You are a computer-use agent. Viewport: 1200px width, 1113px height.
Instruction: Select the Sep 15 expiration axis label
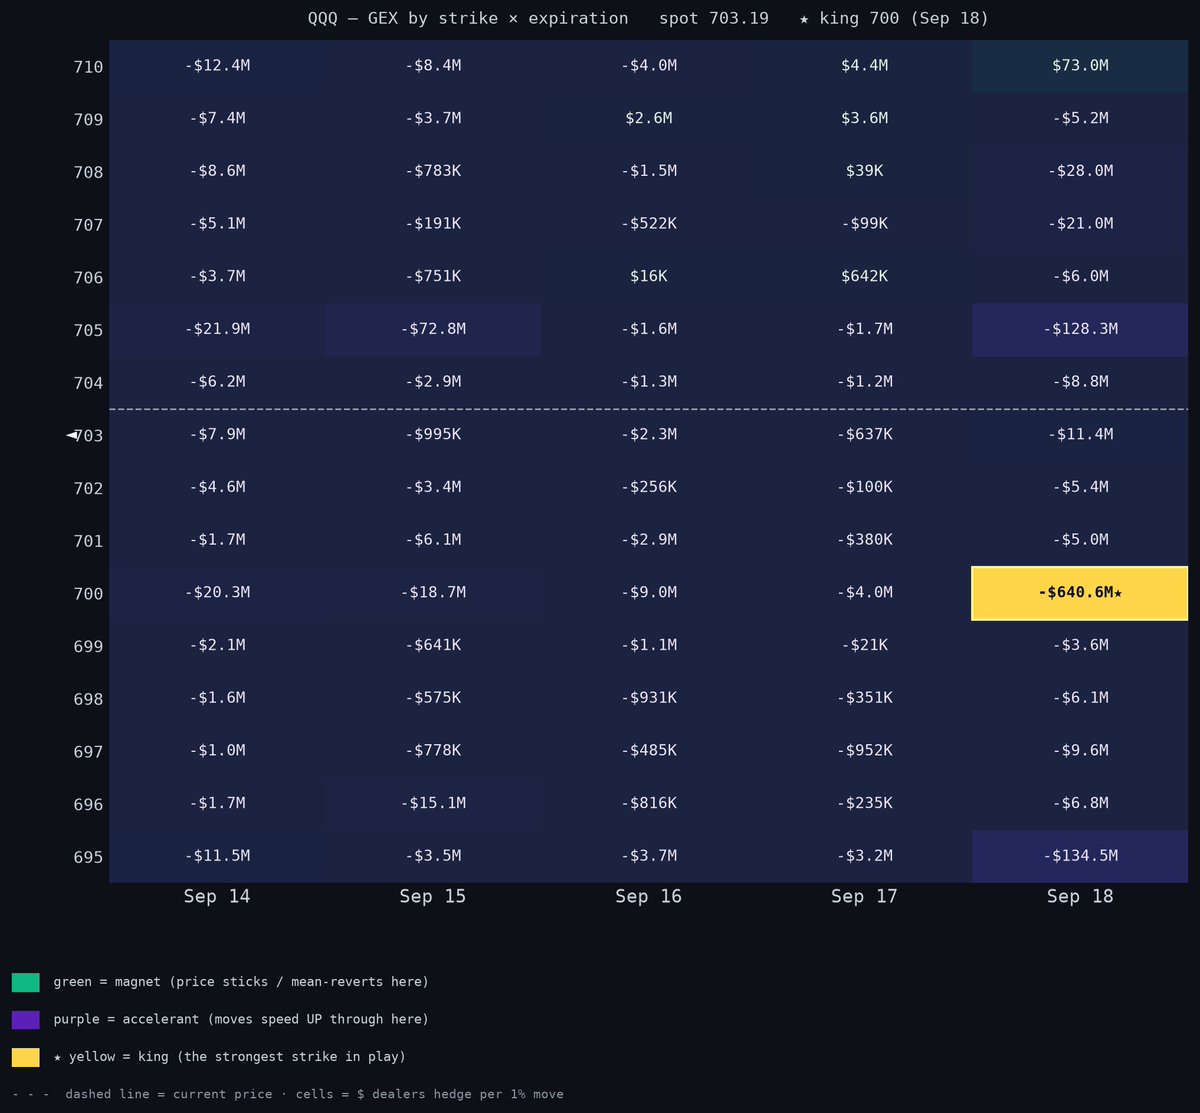pos(433,896)
